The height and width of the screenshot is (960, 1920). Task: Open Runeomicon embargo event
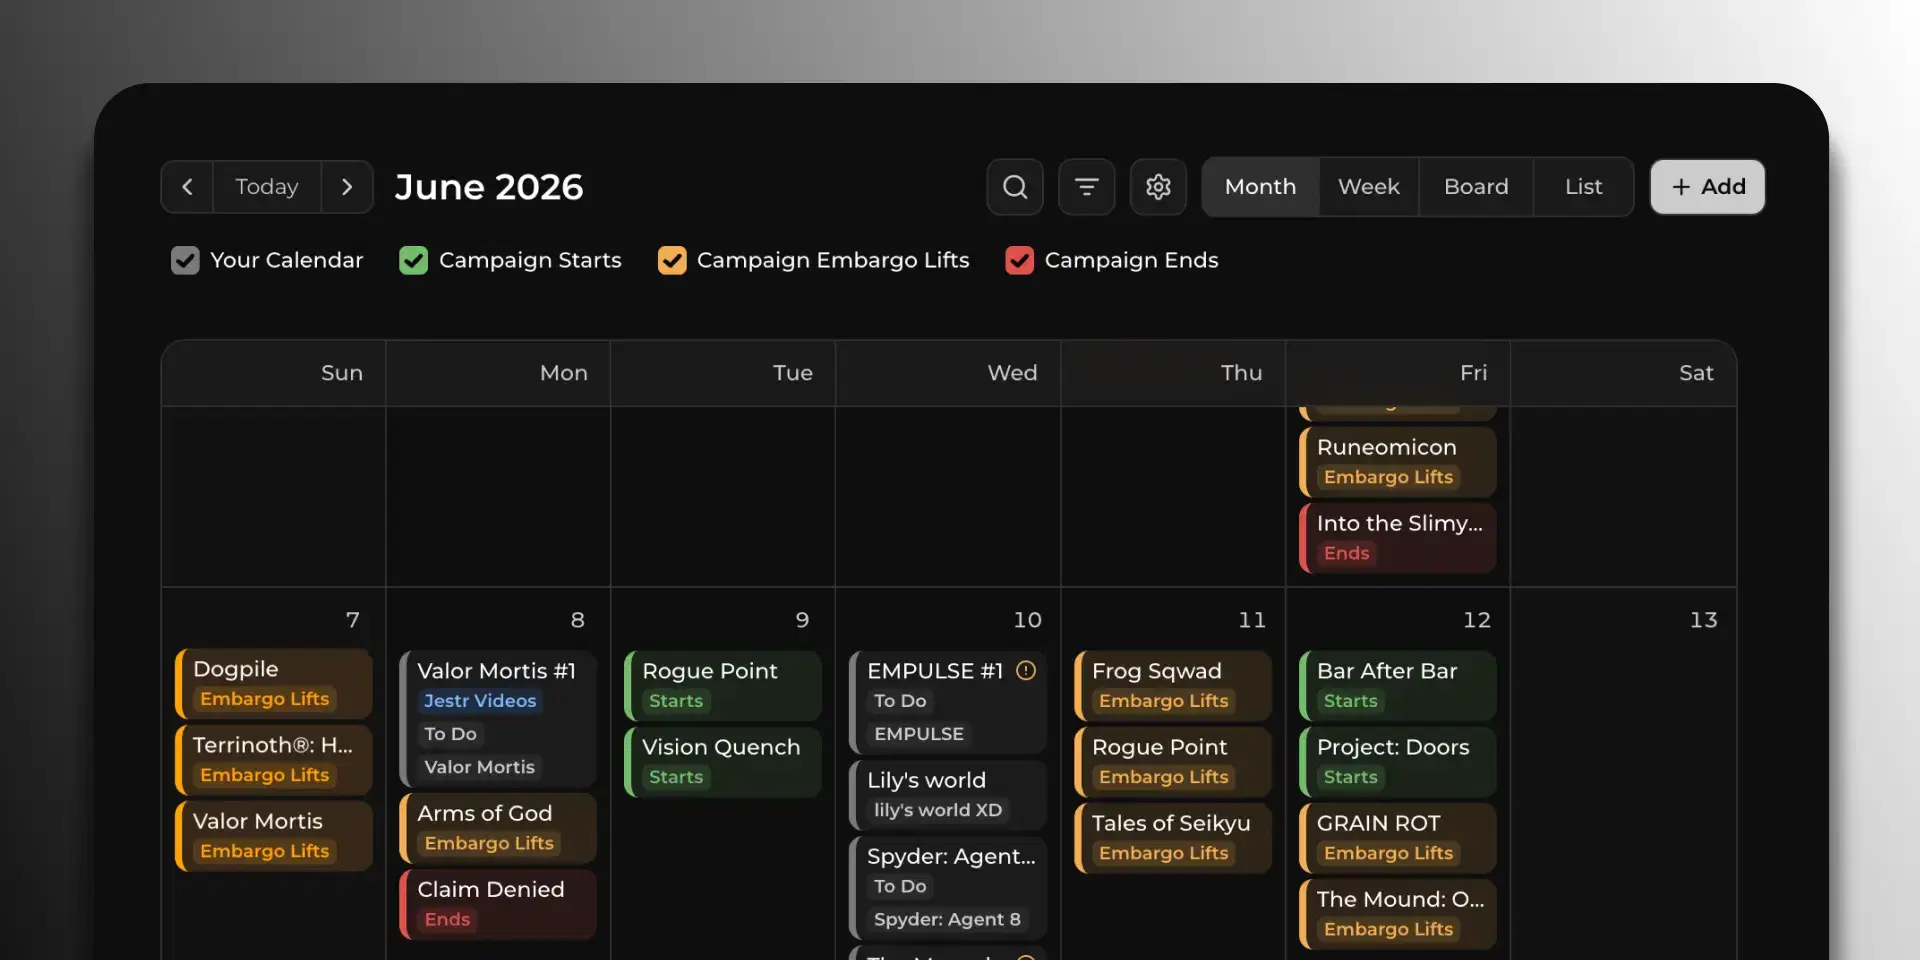[x=1397, y=462]
